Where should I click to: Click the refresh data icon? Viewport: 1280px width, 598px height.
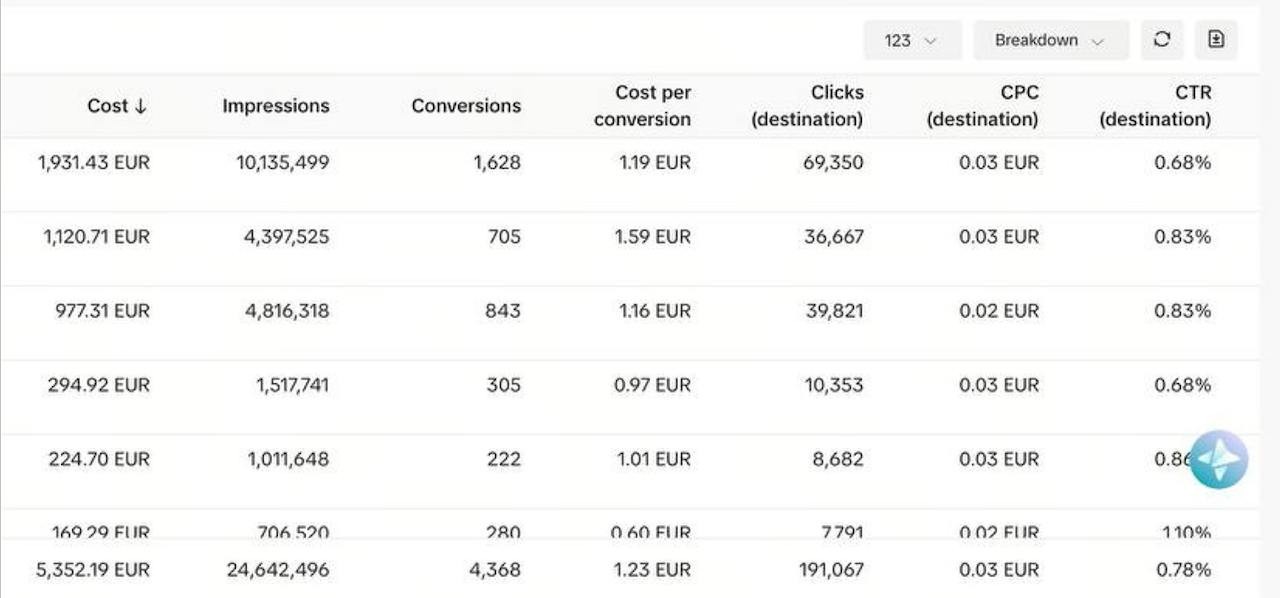1162,40
